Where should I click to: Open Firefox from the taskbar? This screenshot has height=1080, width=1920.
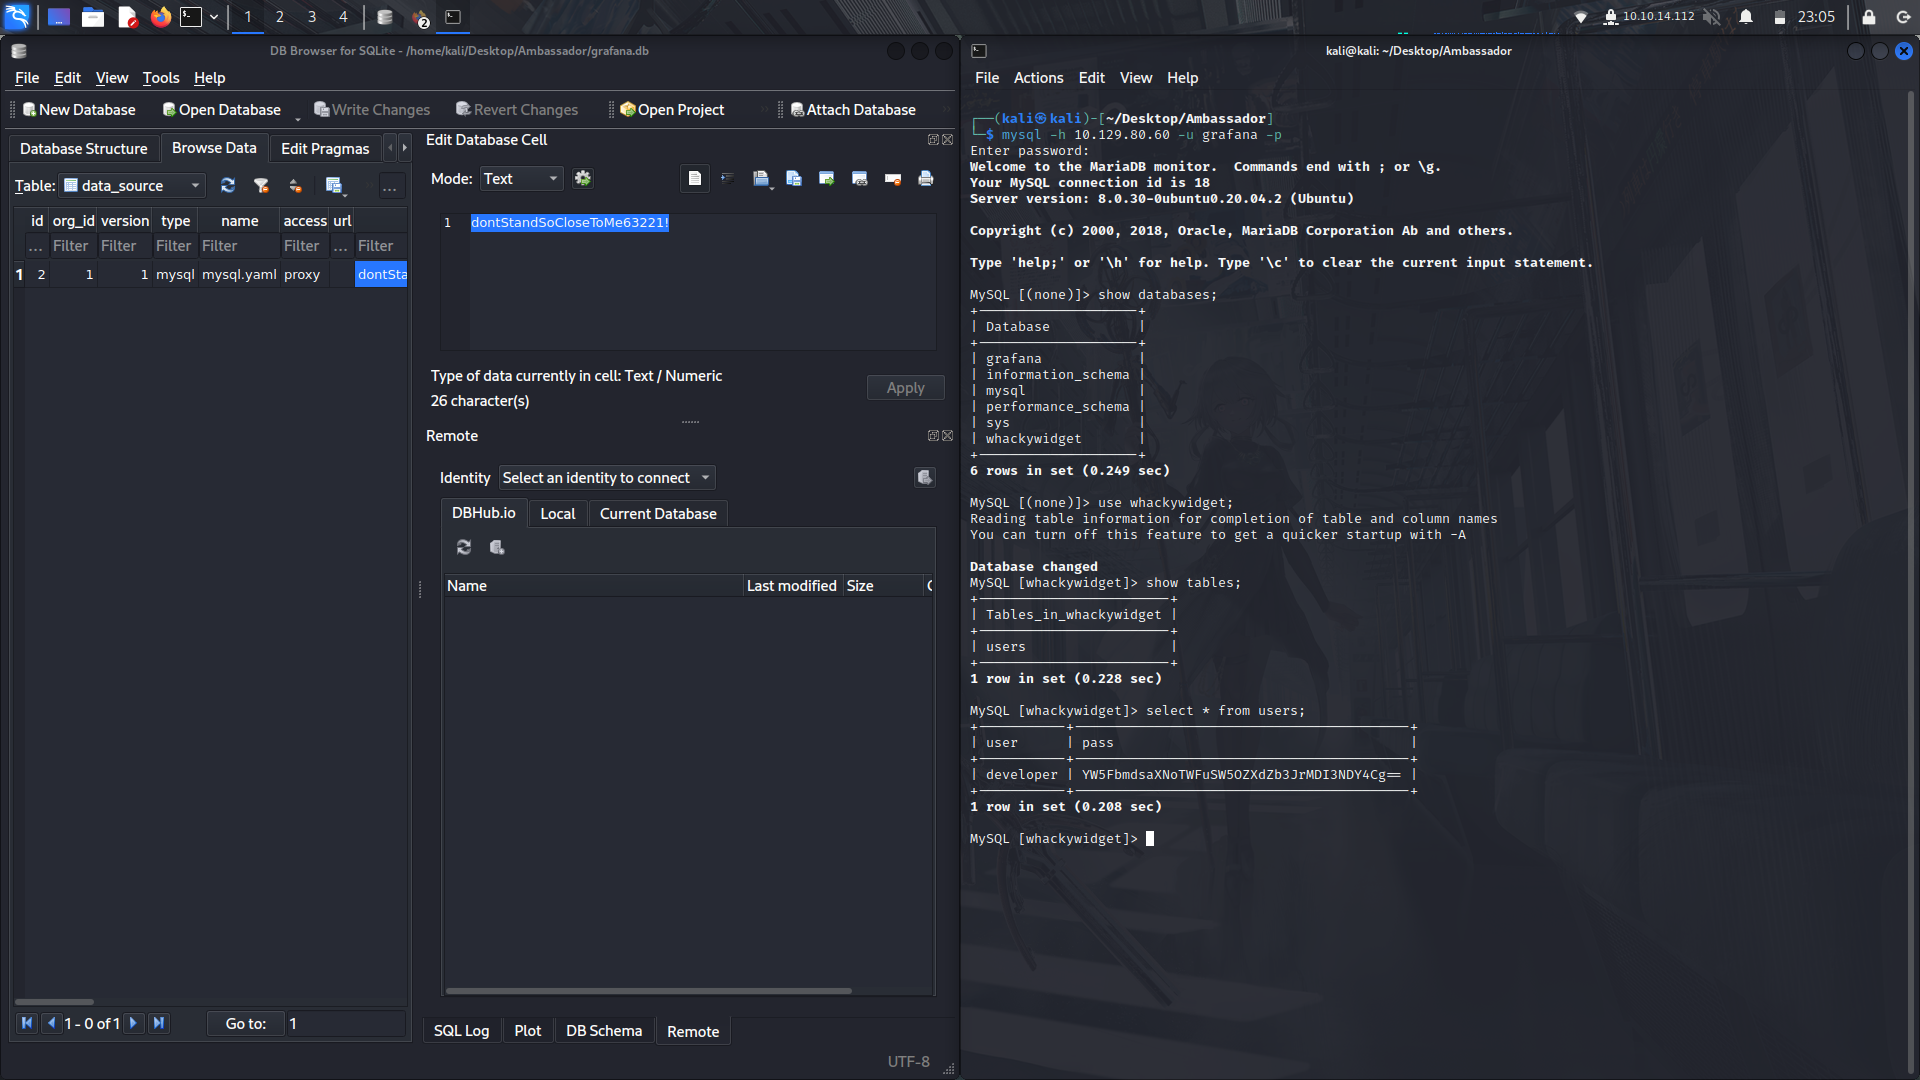160,17
